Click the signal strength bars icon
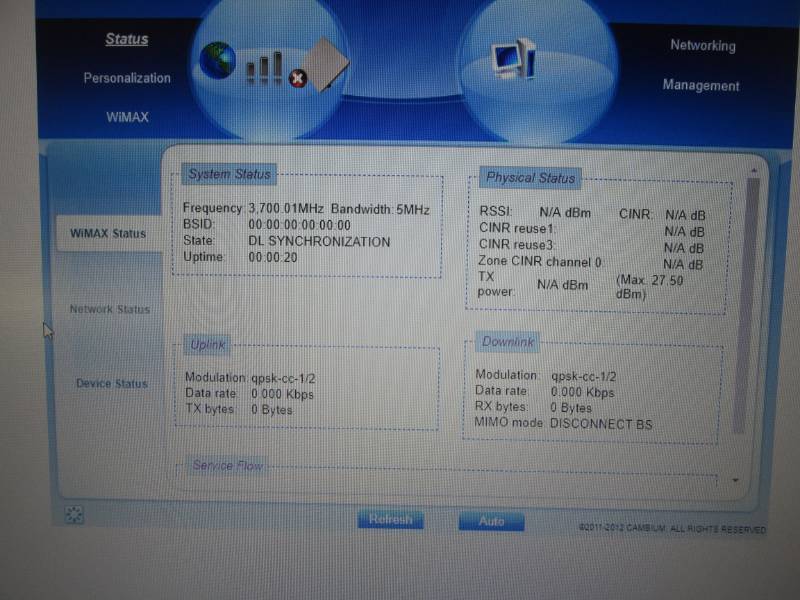 click(x=264, y=68)
